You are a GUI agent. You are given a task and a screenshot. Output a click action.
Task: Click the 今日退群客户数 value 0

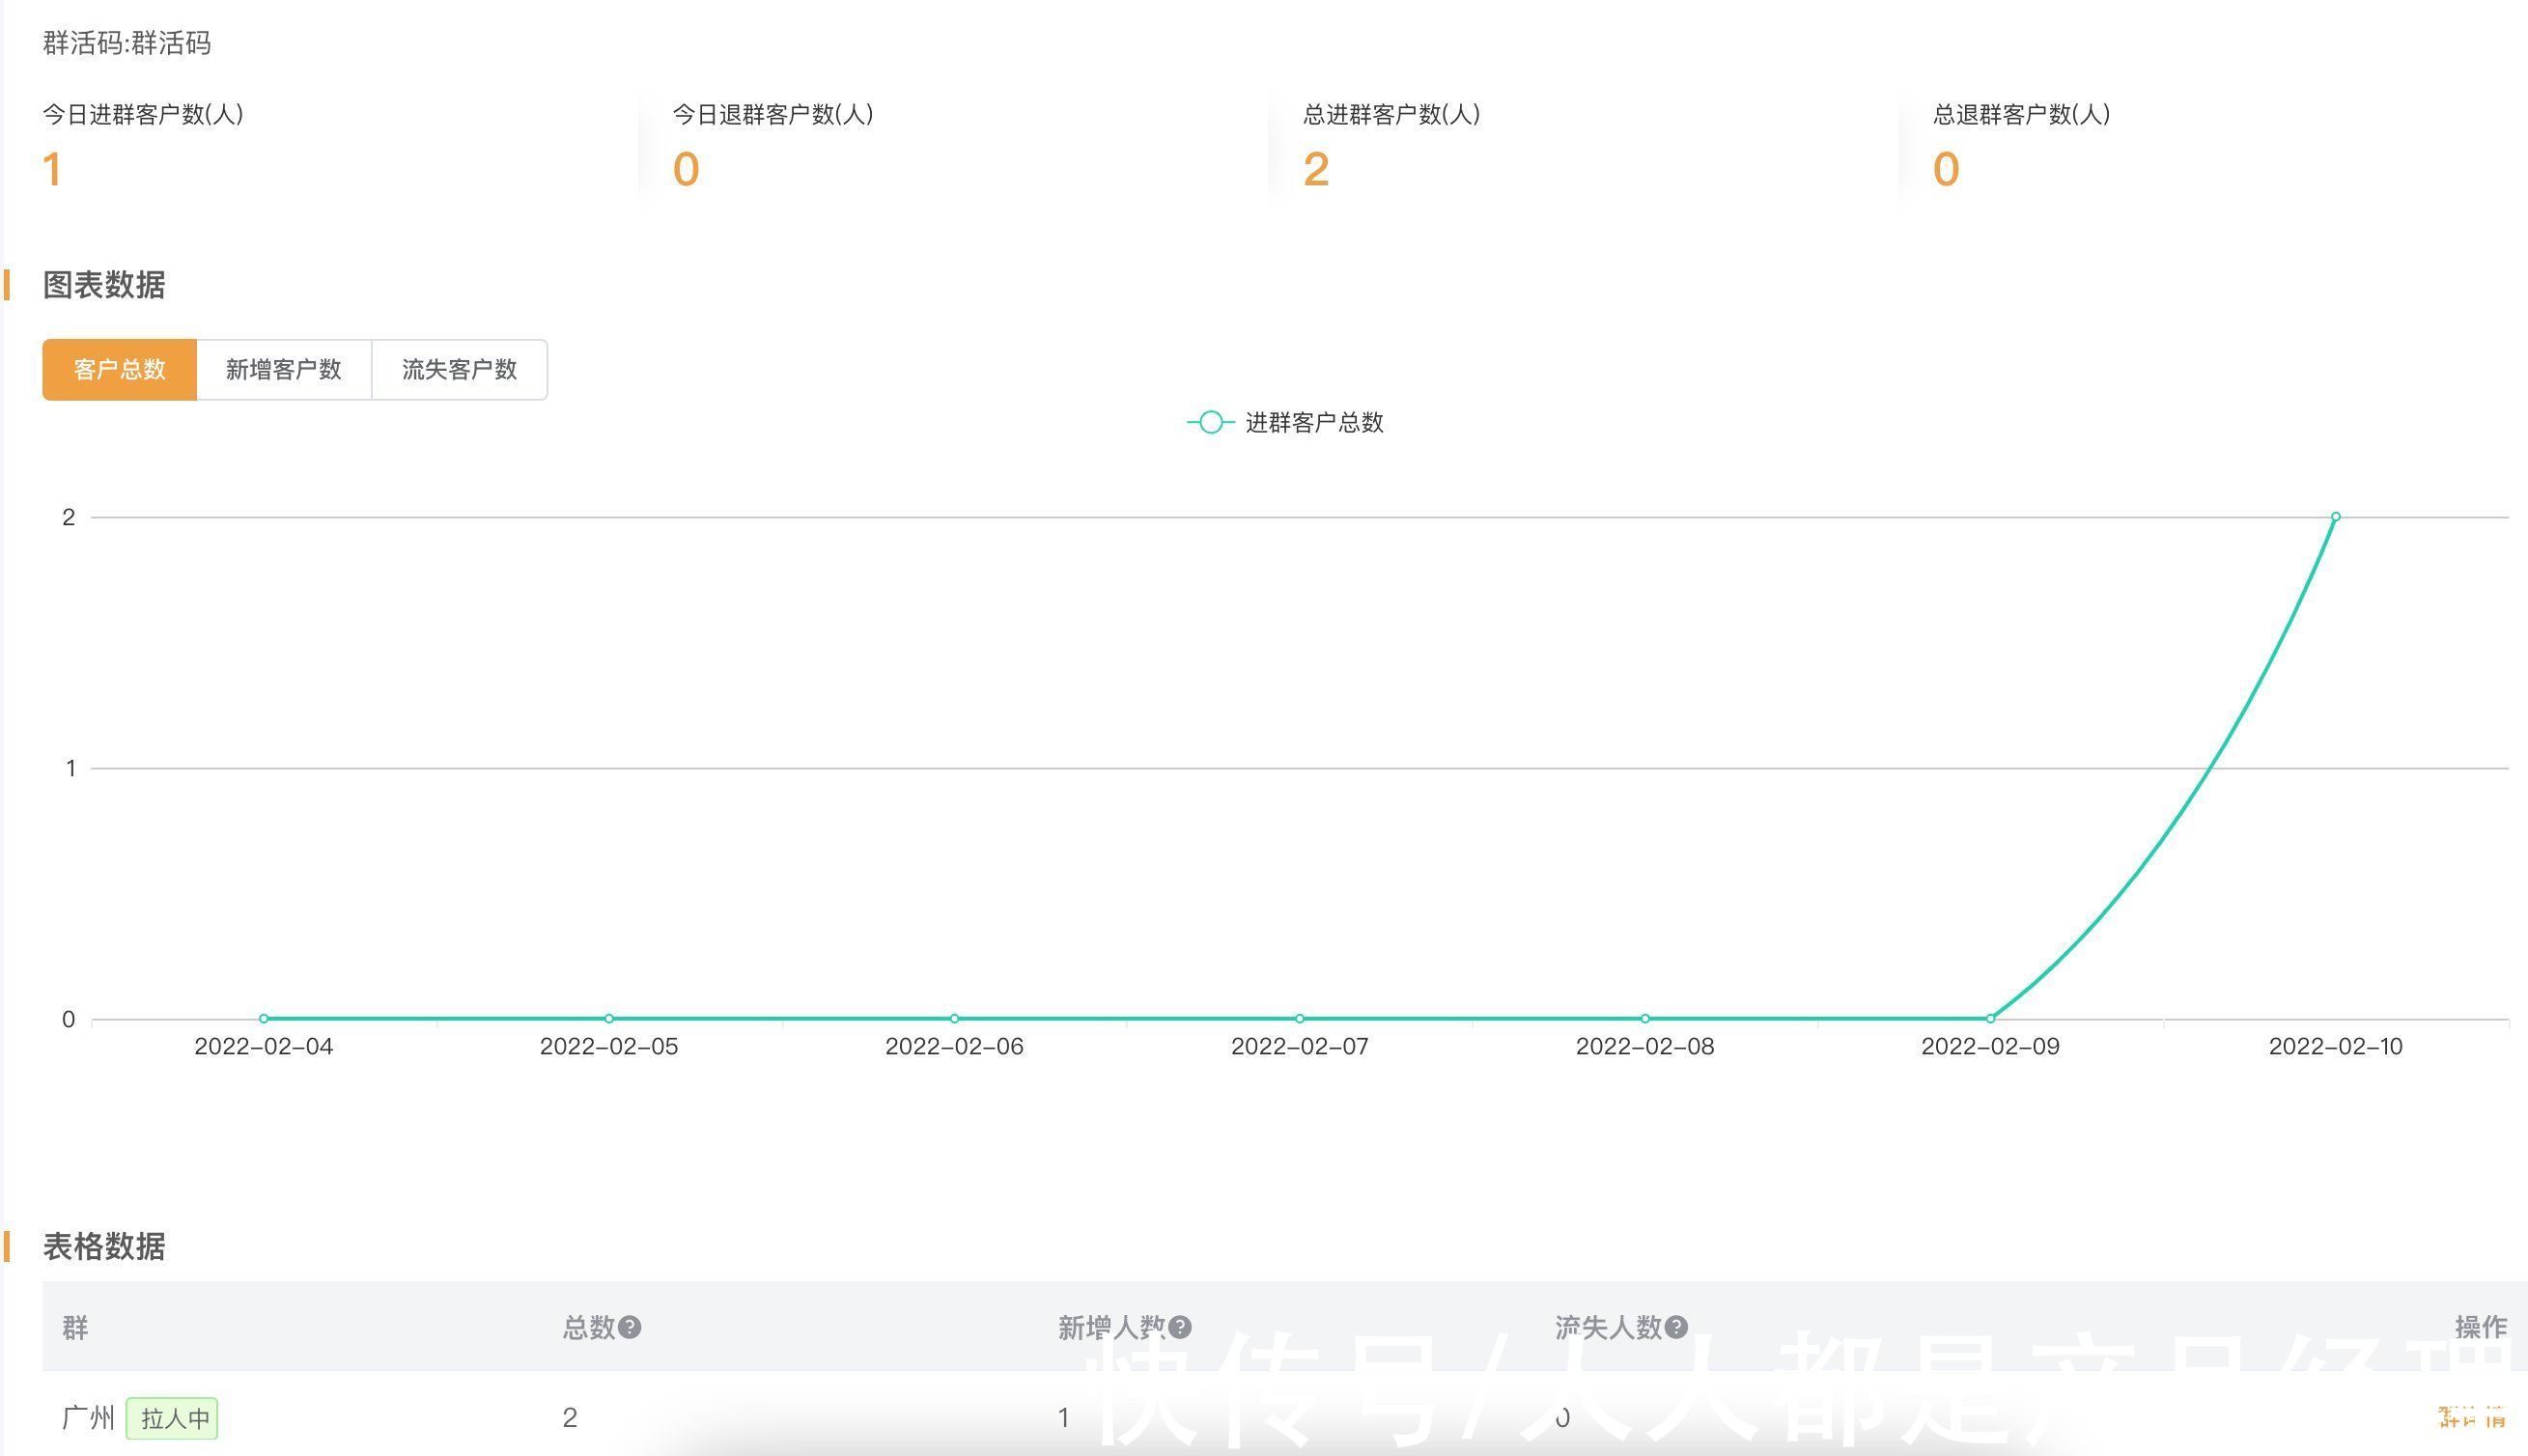[x=686, y=169]
